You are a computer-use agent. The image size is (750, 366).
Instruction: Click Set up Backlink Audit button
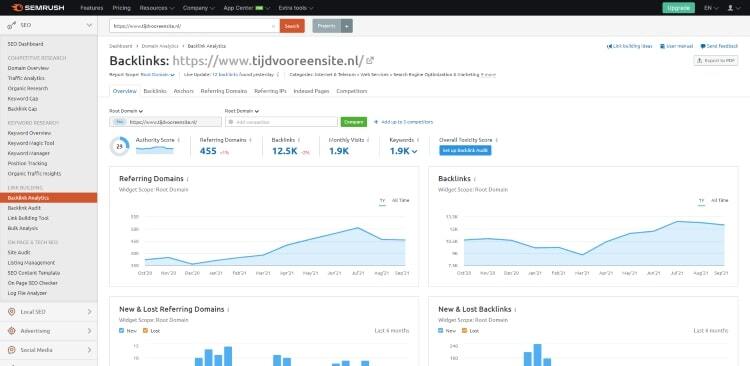pos(465,151)
